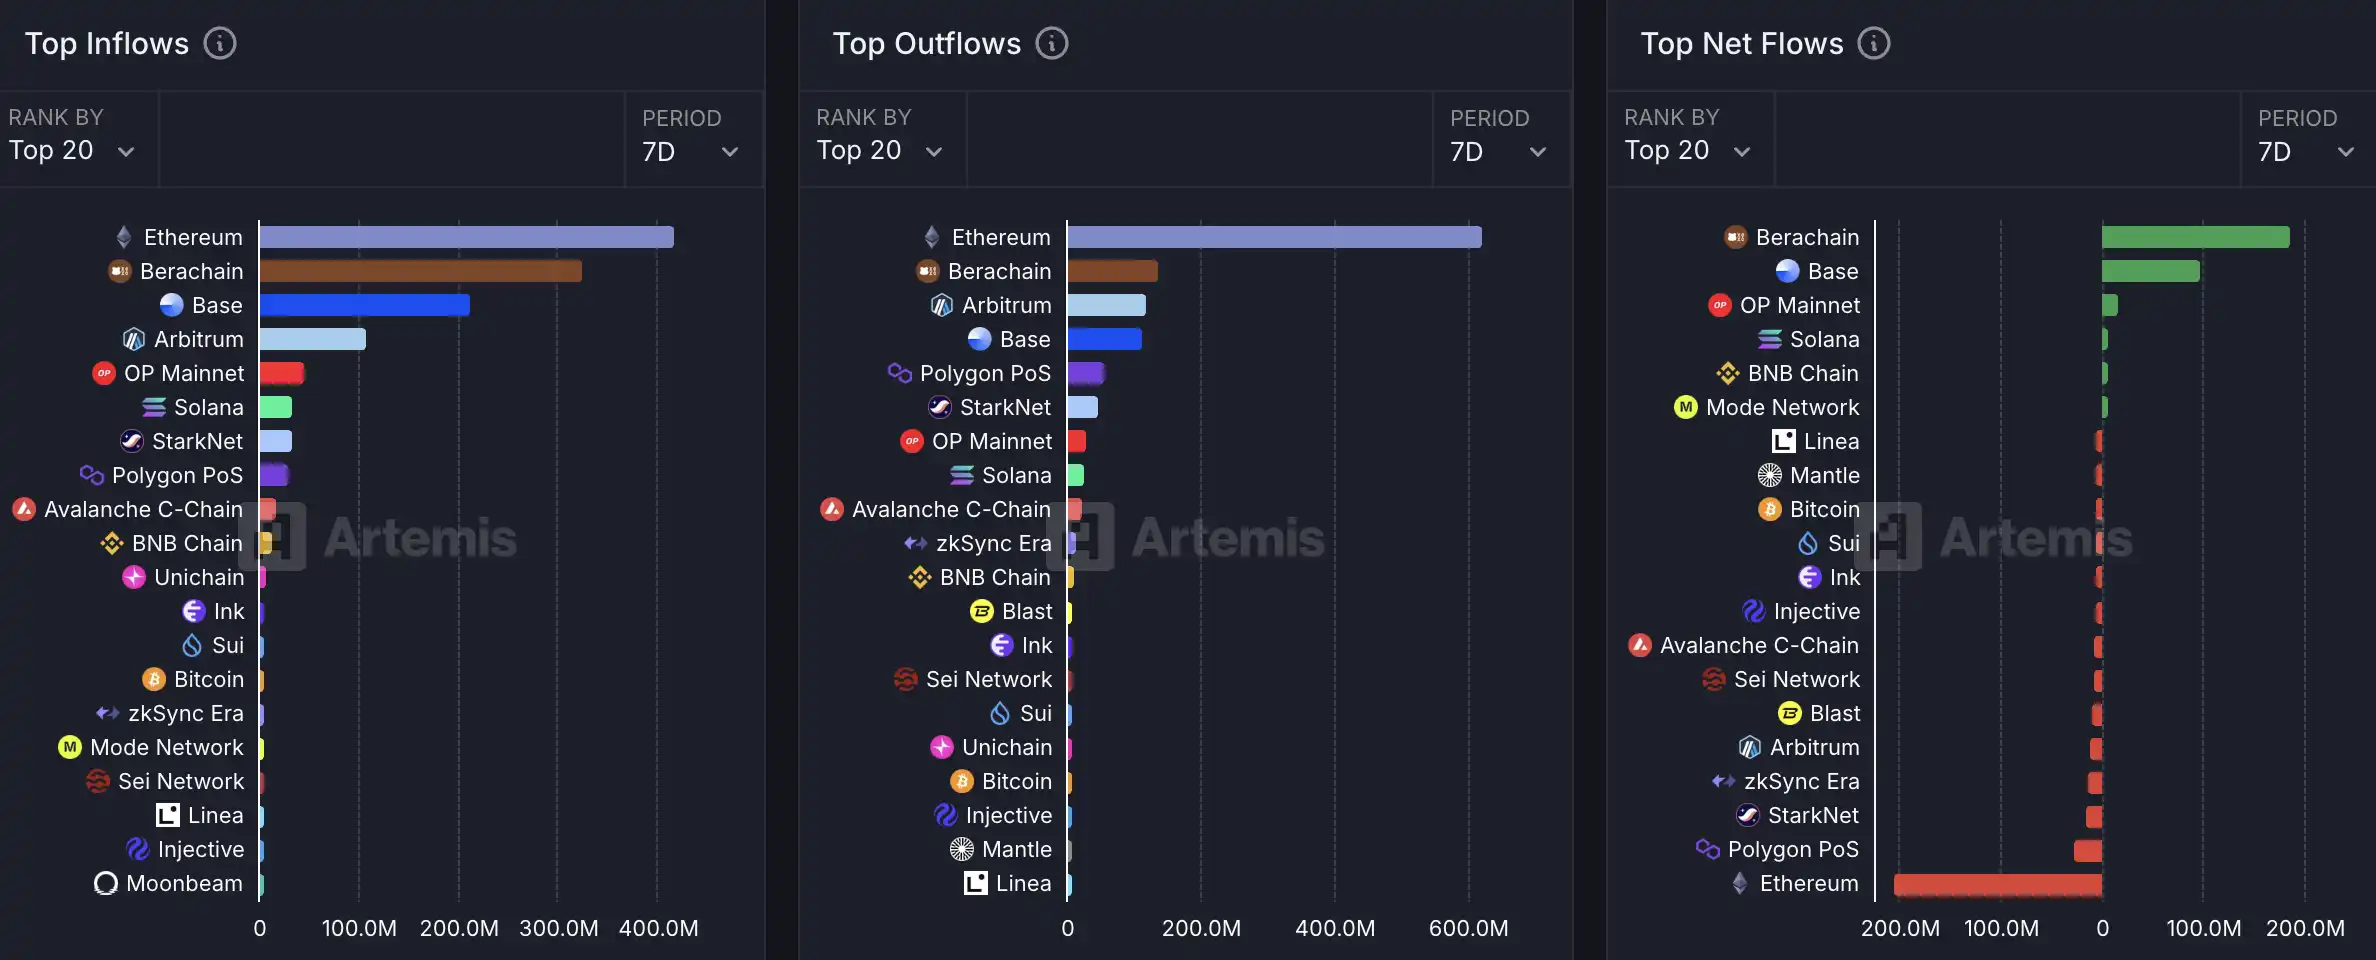Click 'OP Mainnet' label in Top Net Flows
2376x960 pixels.
pyautogui.click(x=1799, y=305)
